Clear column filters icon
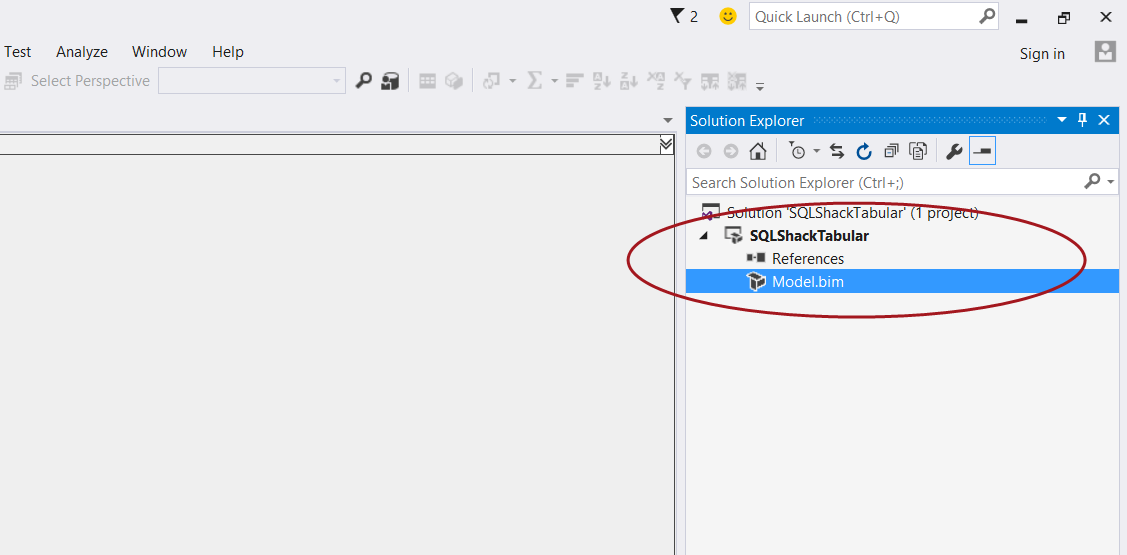Image resolution: width=1127 pixels, height=555 pixels. pos(684,81)
